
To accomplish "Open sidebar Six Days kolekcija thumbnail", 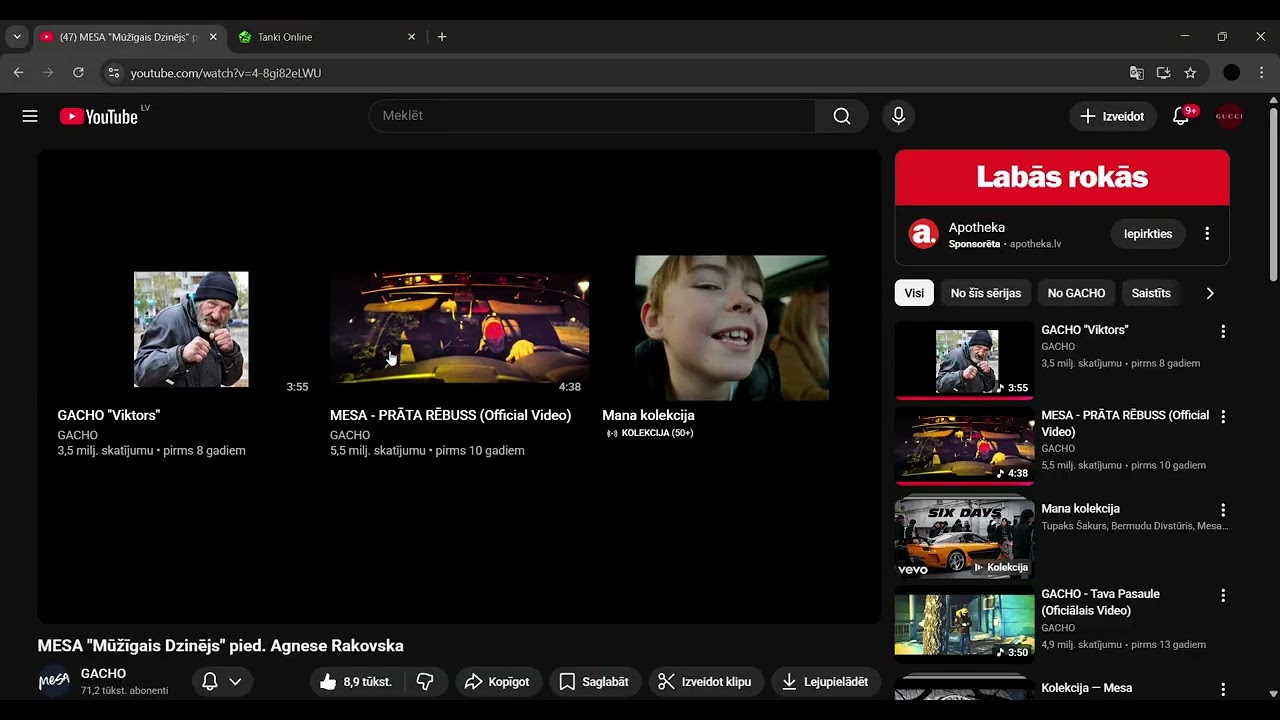I will coord(964,538).
